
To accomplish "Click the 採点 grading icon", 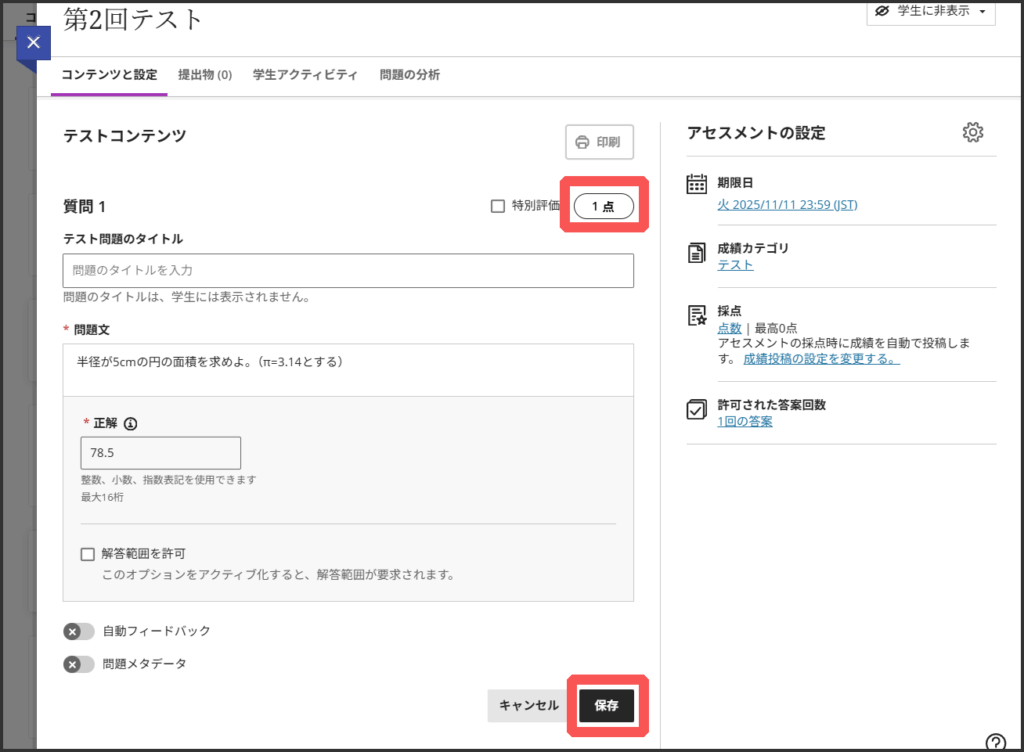I will coord(697,316).
